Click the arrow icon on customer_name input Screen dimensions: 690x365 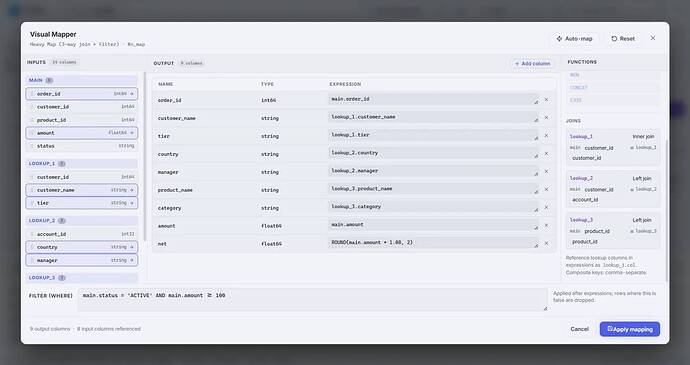(x=132, y=190)
